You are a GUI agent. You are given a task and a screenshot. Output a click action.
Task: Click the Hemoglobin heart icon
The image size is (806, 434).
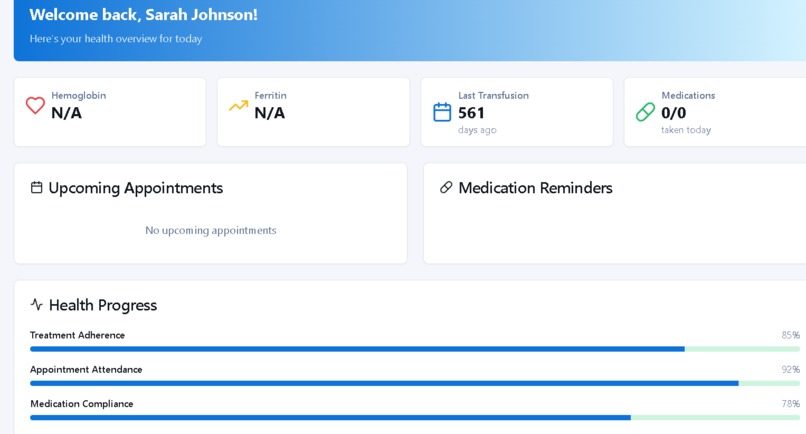click(35, 105)
